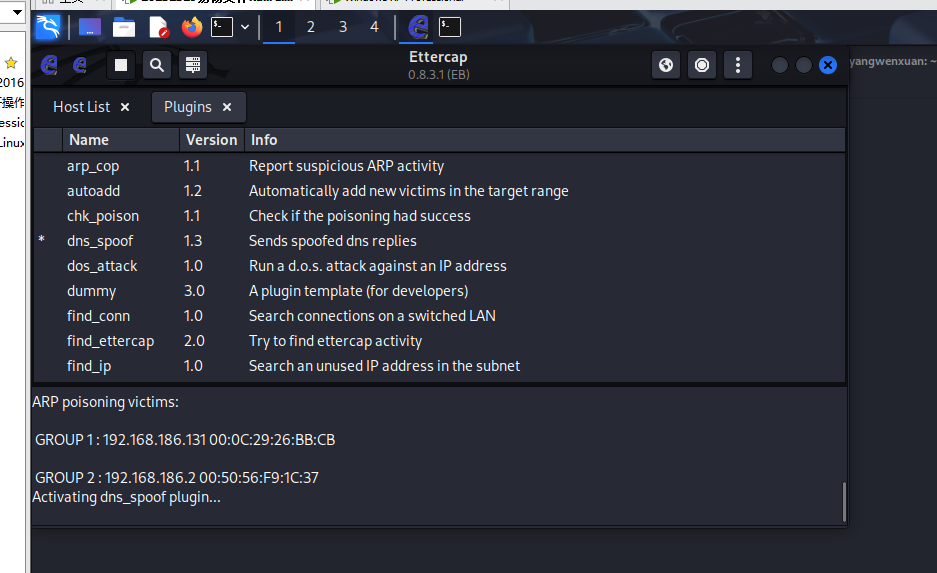Sort plugins by Version column header

coord(211,140)
